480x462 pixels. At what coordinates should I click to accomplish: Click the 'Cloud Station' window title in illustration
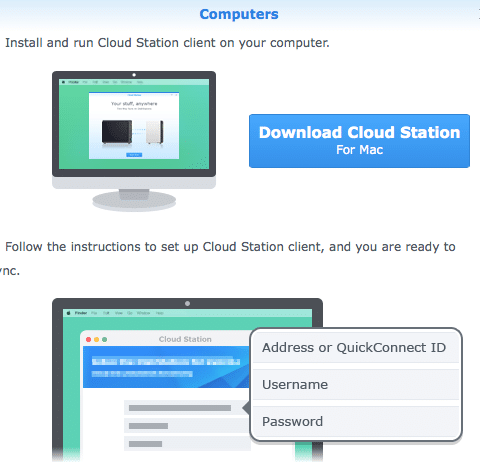(185, 339)
